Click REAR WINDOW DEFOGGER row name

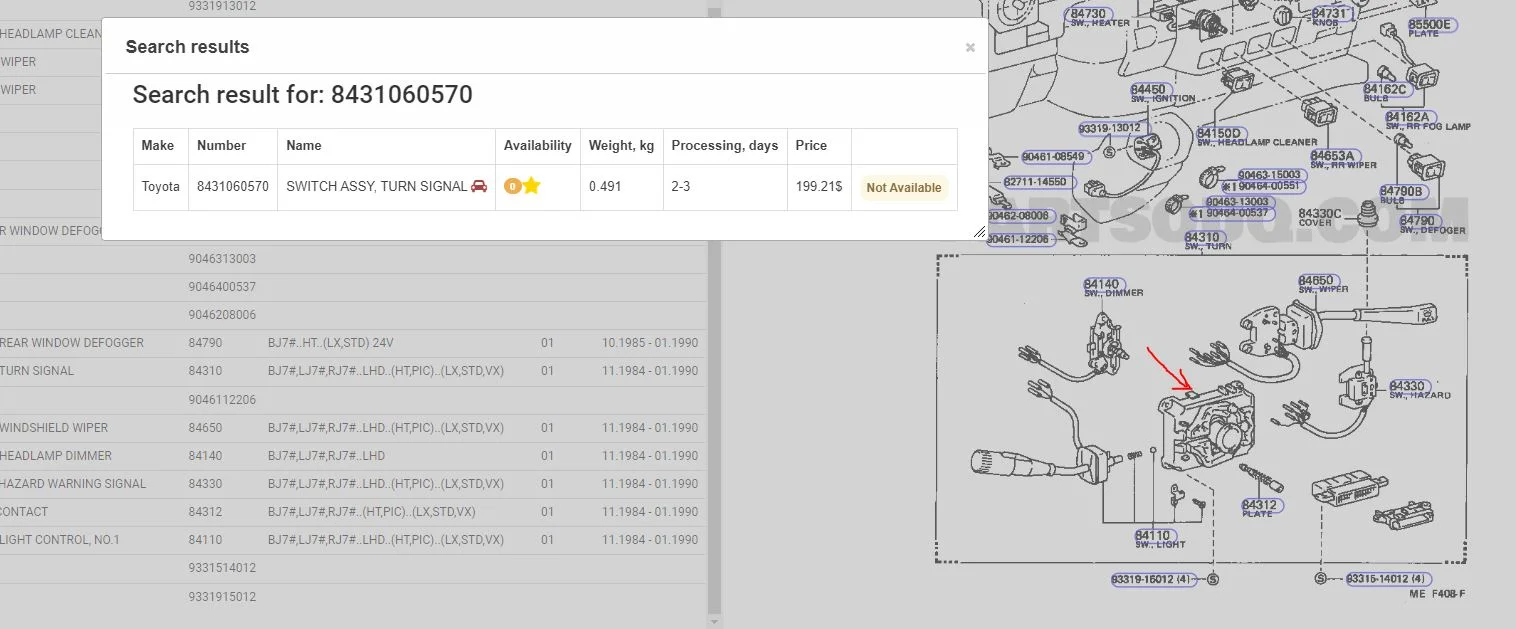click(x=72, y=343)
